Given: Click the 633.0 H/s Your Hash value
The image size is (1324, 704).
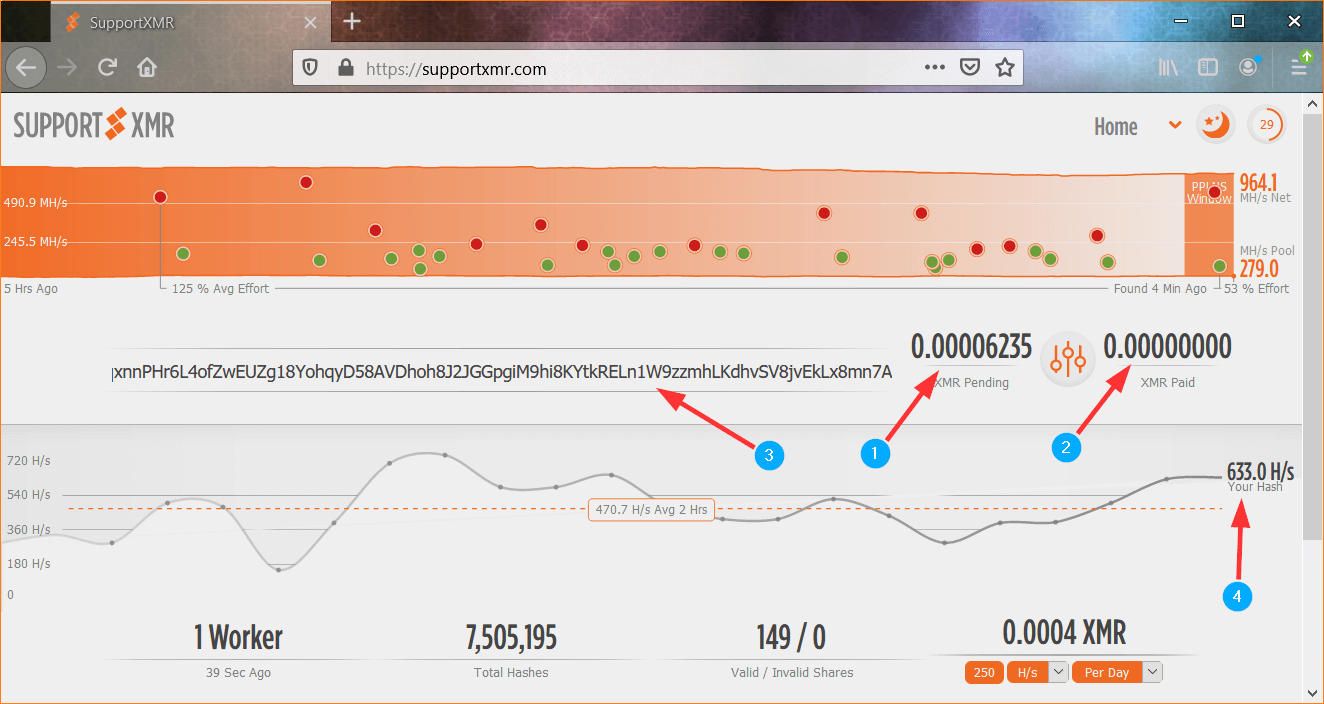Looking at the screenshot, I should tap(1260, 472).
